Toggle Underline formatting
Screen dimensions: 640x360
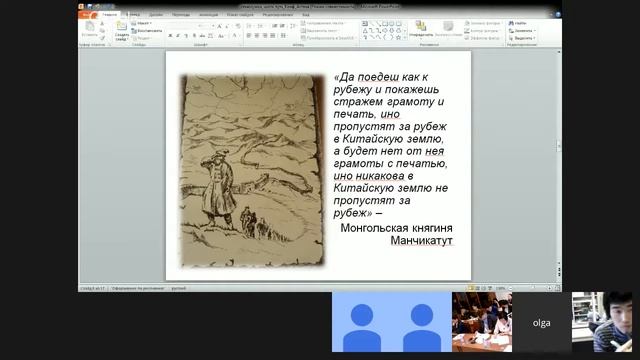pos(186,36)
